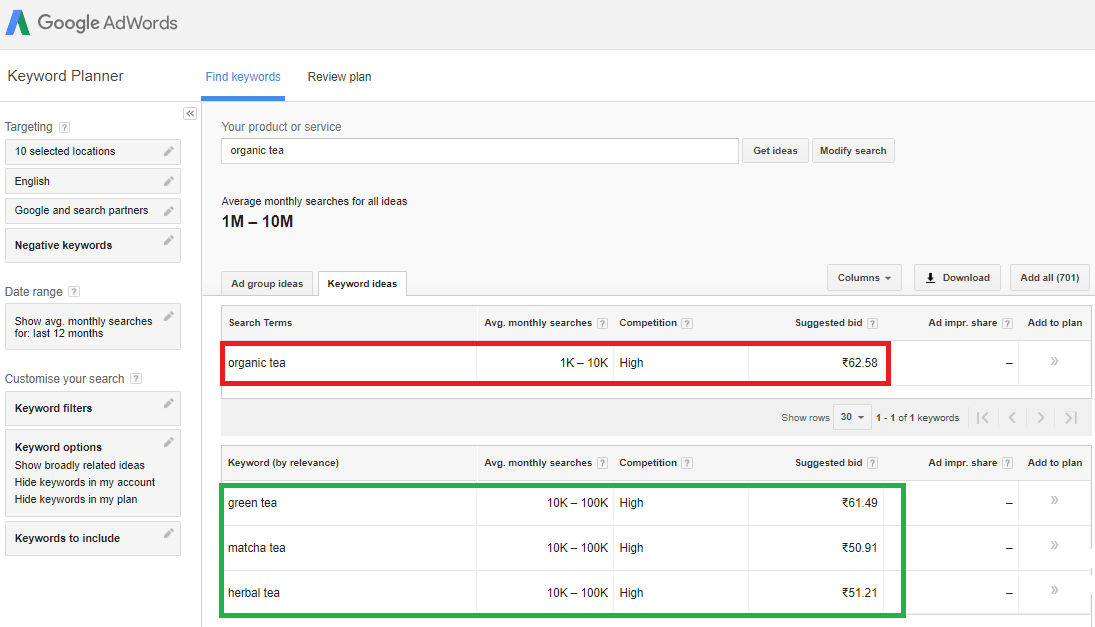This screenshot has width=1095, height=627.
Task: Go to next page of keywords
Action: coord(1041,417)
